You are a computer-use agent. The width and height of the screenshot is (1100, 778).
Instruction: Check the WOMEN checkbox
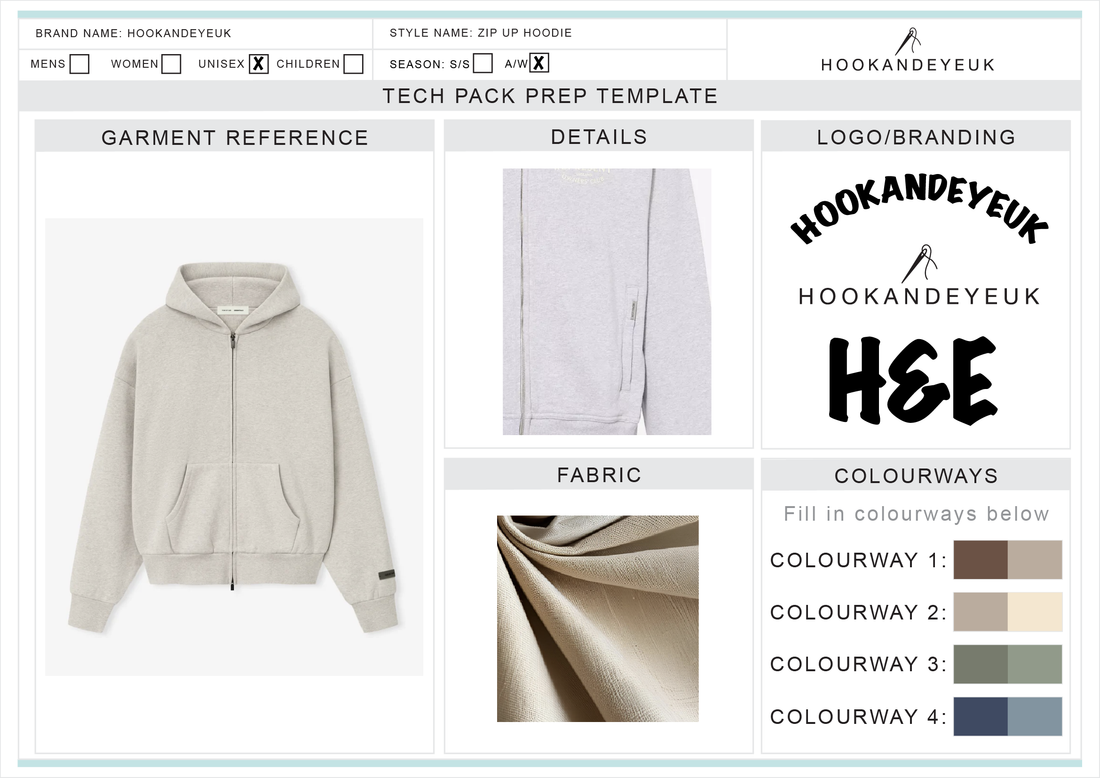click(171, 64)
